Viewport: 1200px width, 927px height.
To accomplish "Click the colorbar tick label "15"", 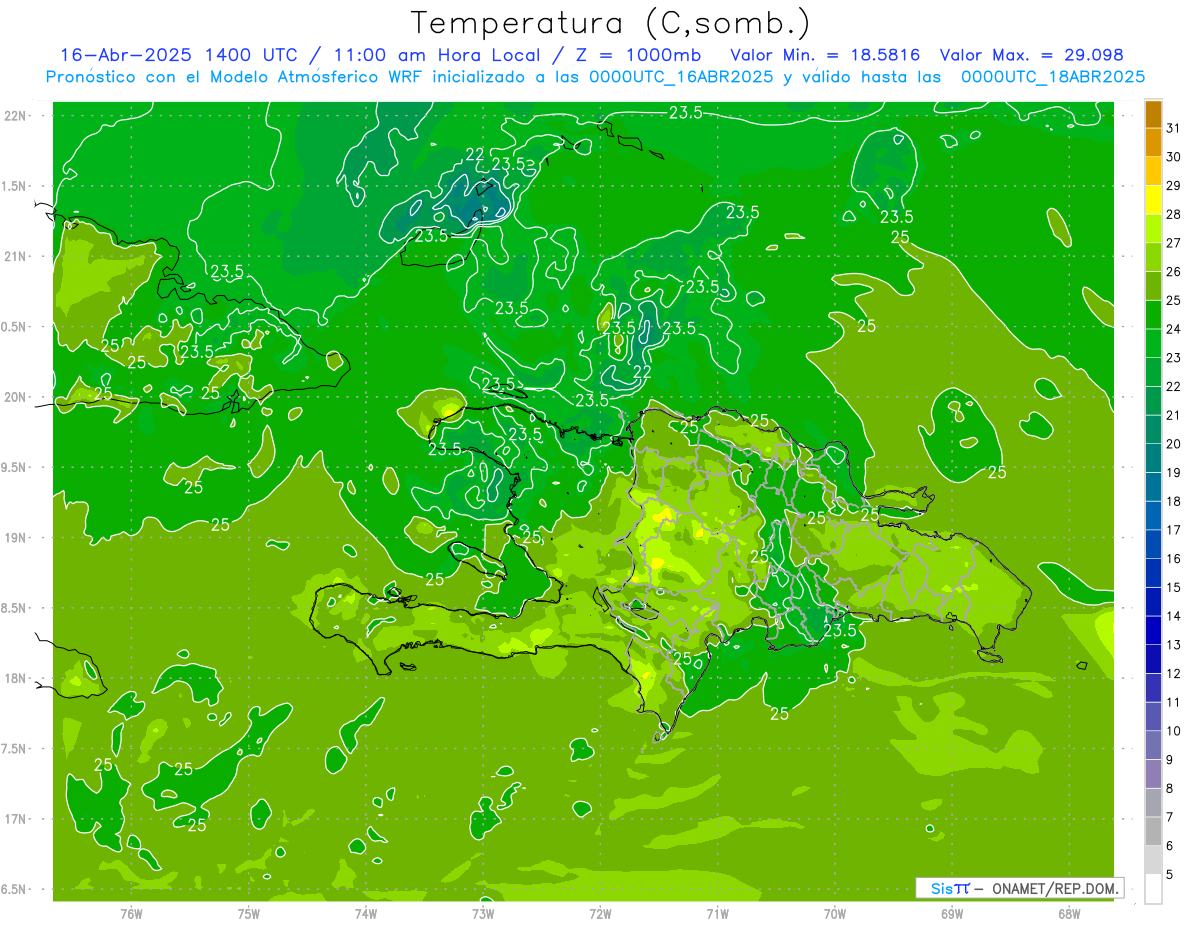I will point(1174,588).
